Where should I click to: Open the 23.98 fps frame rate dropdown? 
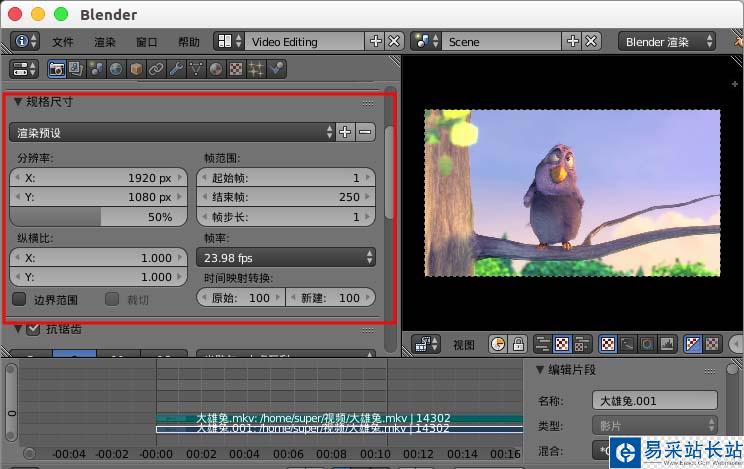(286, 257)
